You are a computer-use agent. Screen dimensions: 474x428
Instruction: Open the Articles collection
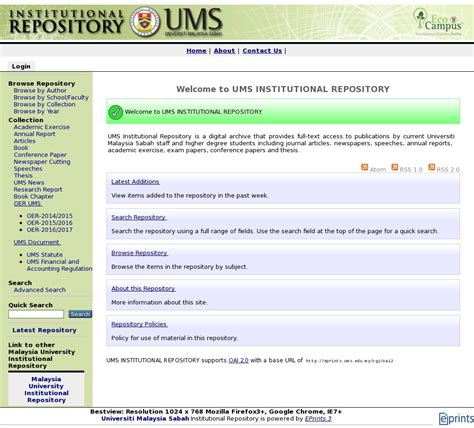point(24,141)
